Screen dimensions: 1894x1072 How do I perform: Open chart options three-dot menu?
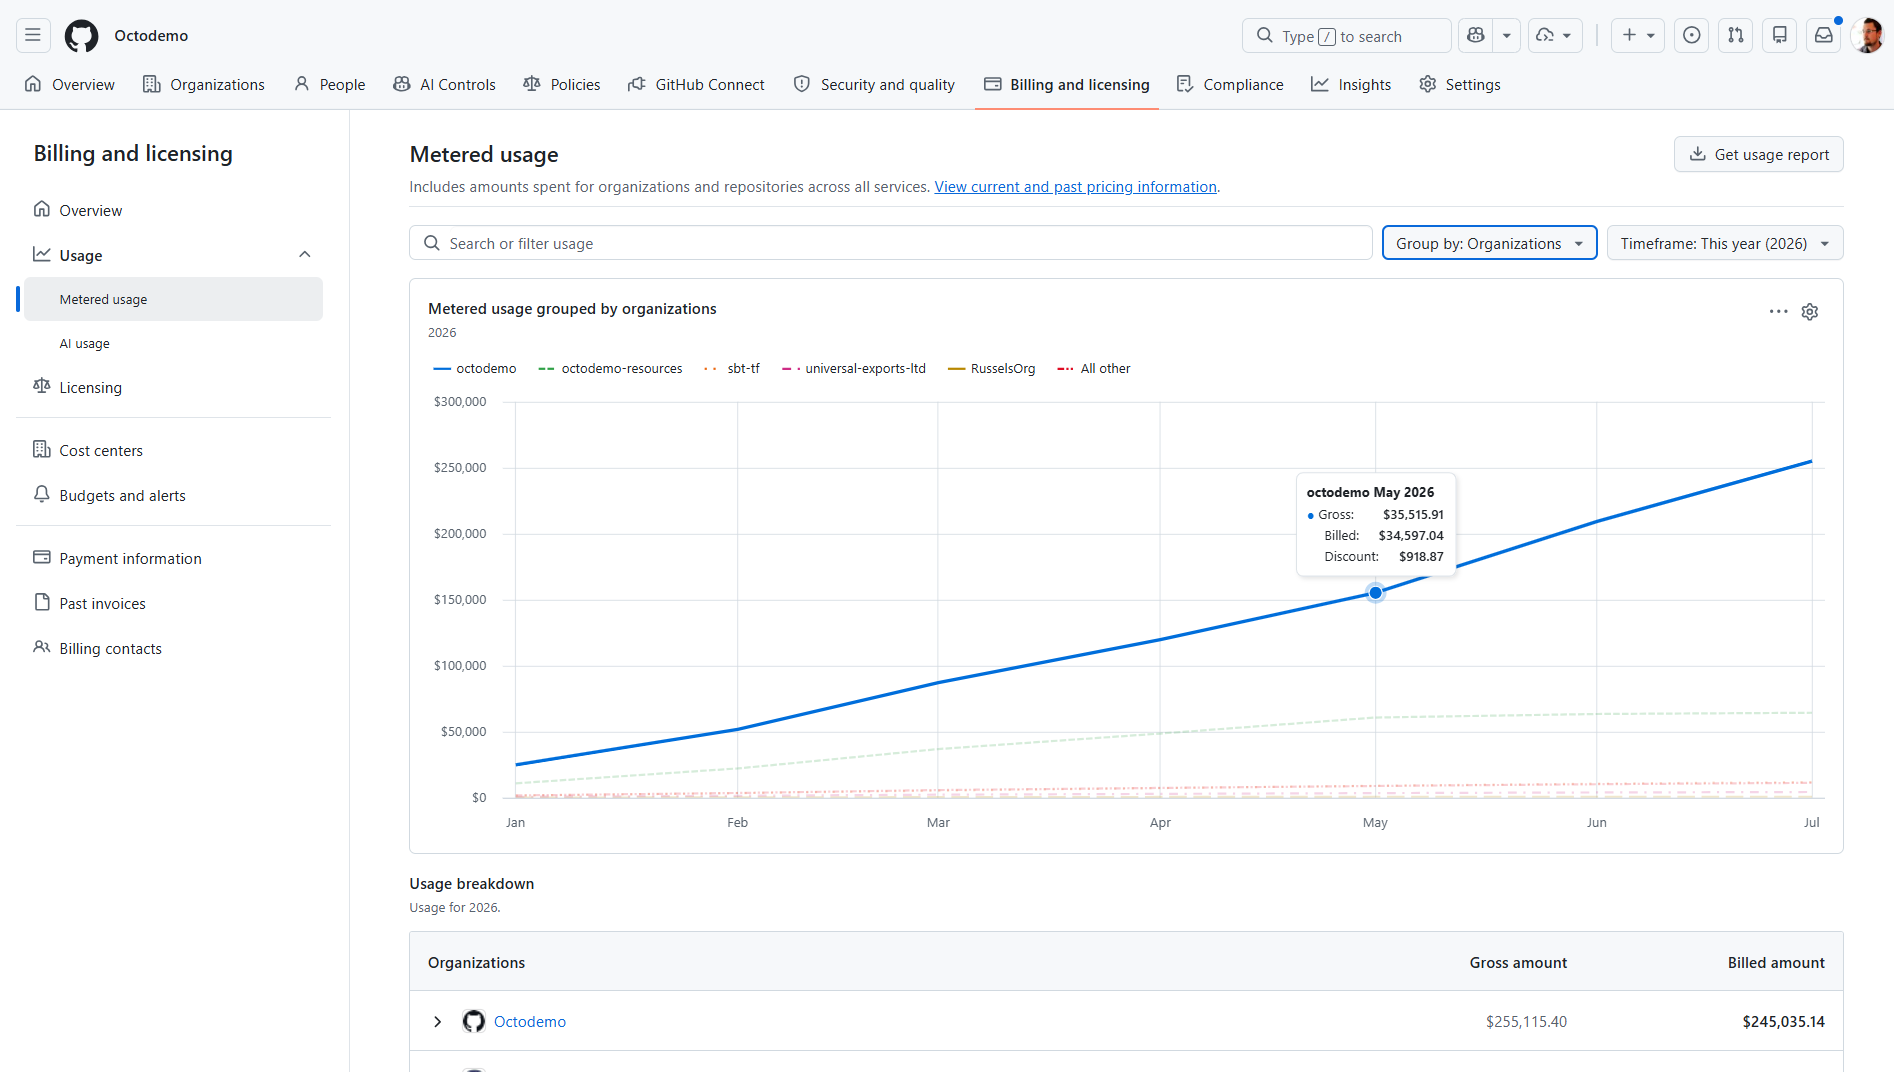pyautogui.click(x=1778, y=312)
